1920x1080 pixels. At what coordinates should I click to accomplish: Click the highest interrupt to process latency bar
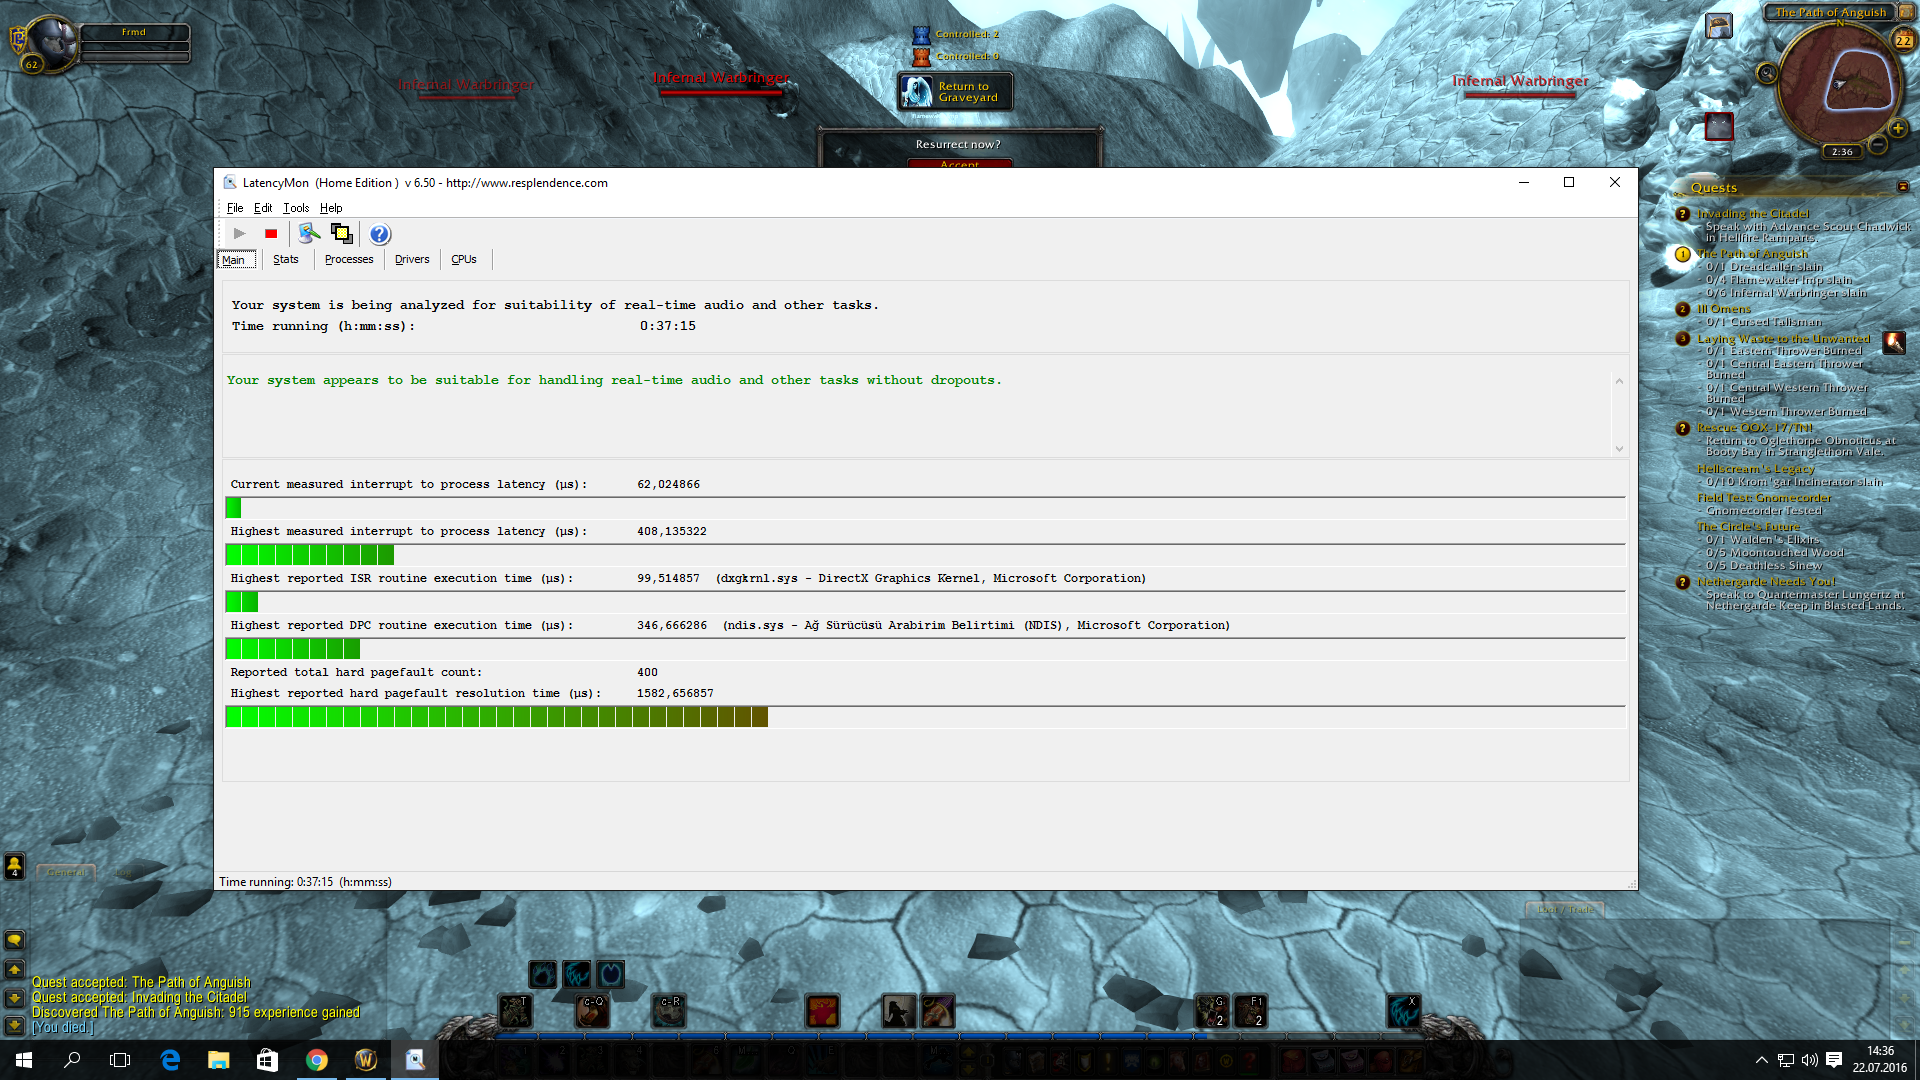(925, 555)
